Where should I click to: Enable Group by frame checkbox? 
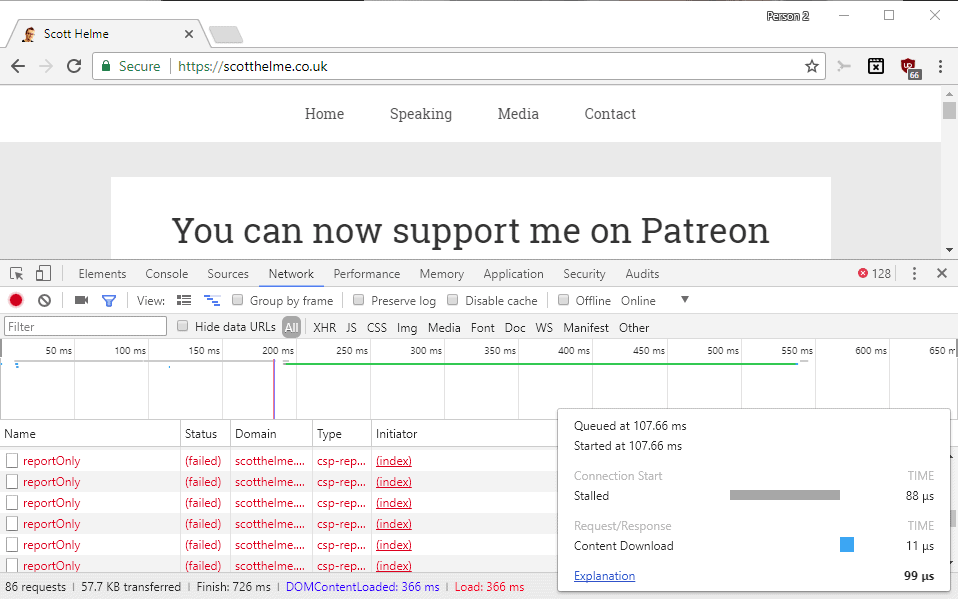point(238,300)
